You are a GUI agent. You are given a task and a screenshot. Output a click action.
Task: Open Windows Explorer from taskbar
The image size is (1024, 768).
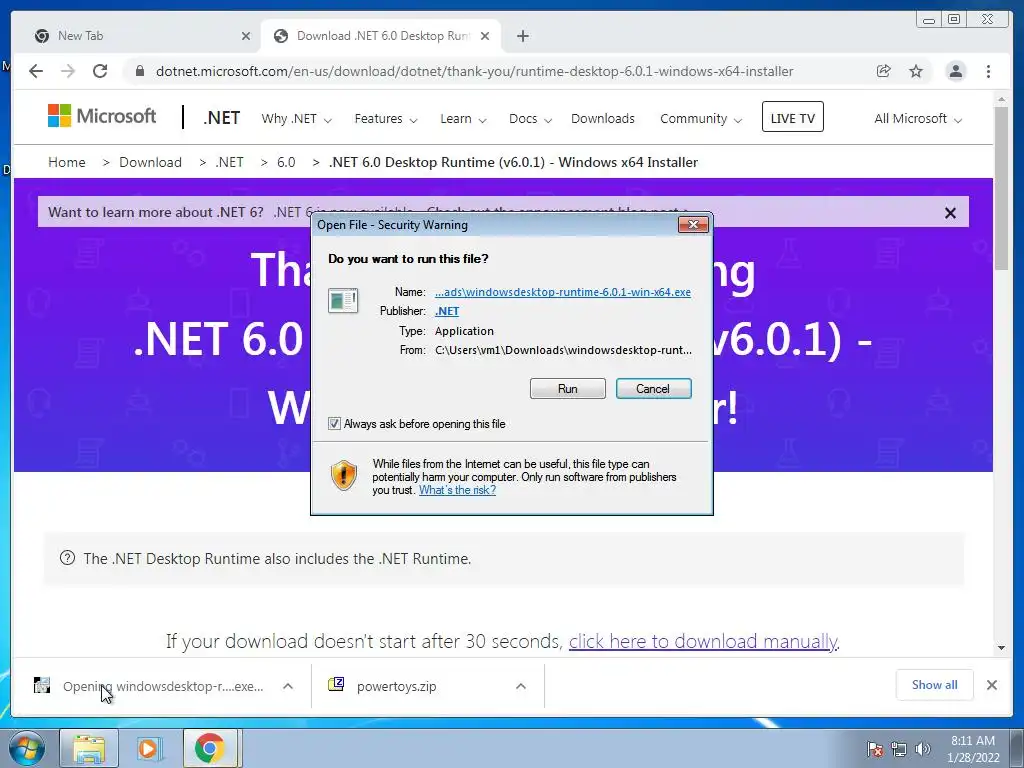click(x=89, y=748)
